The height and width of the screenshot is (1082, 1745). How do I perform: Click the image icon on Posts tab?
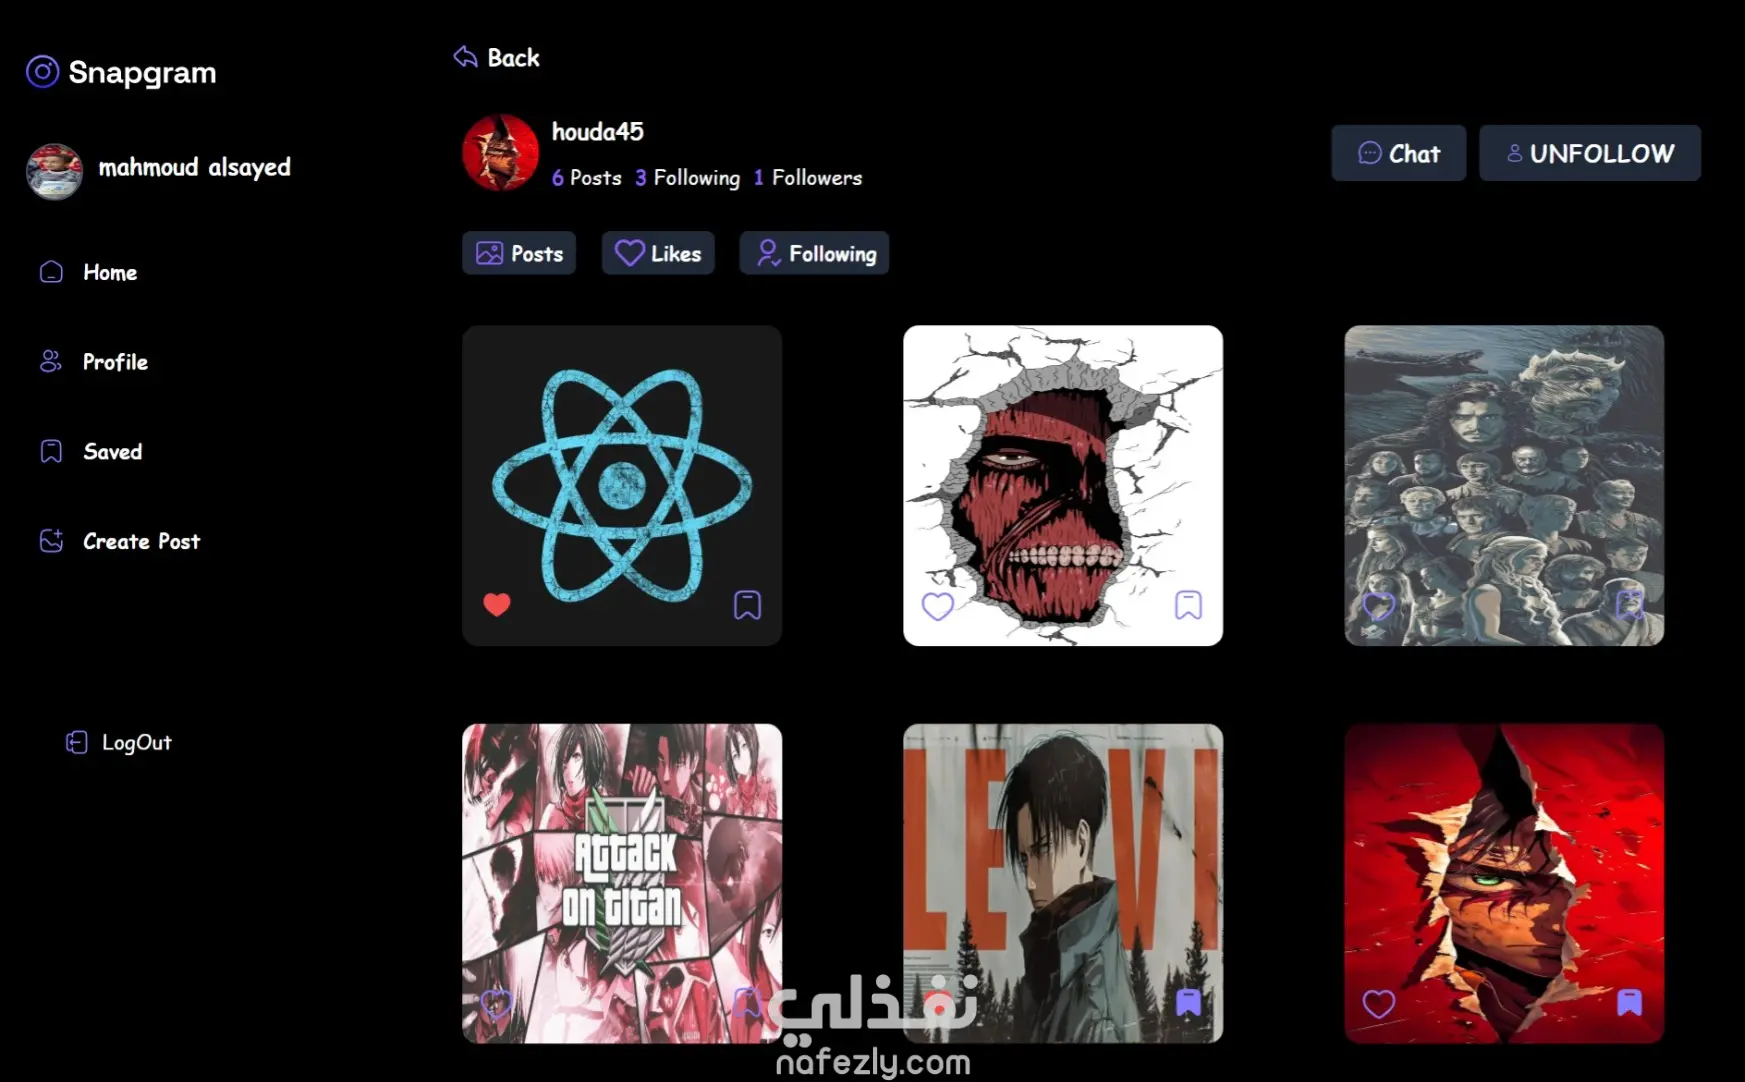click(x=489, y=253)
